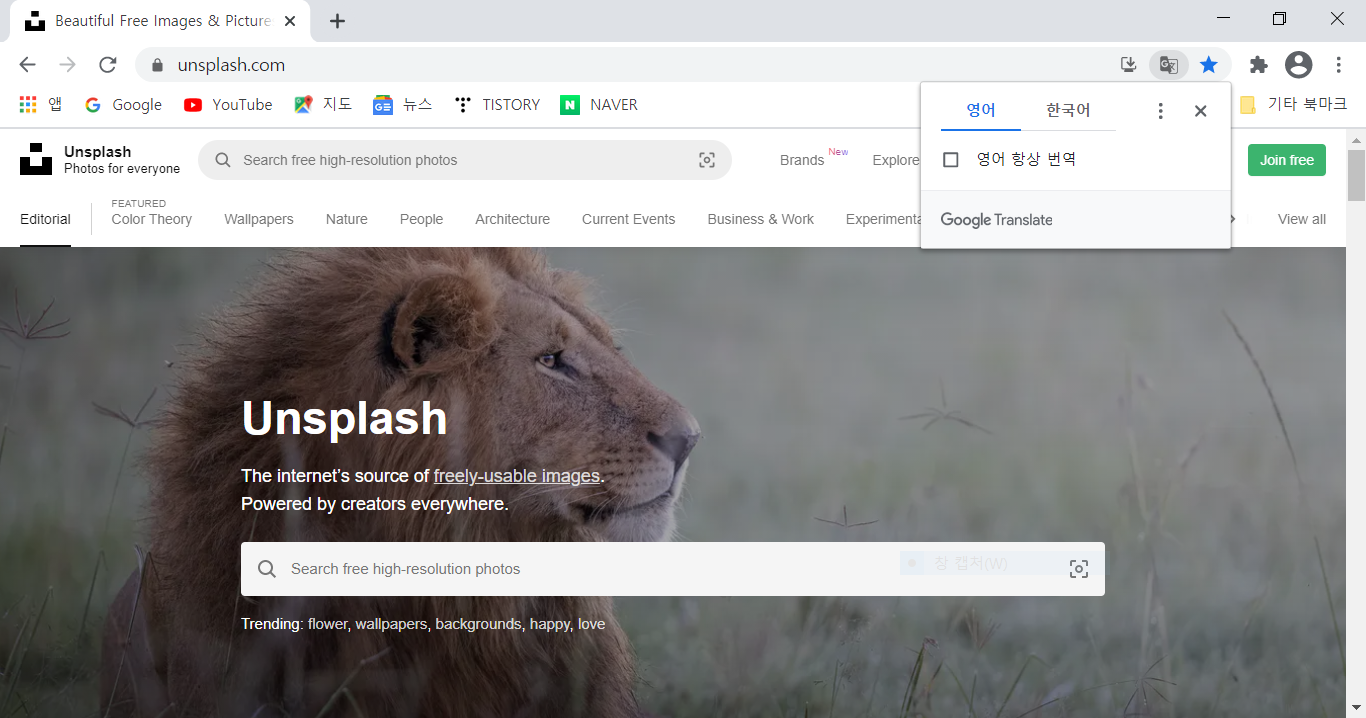
Task: Click the padlock site info icon
Action: [157, 65]
